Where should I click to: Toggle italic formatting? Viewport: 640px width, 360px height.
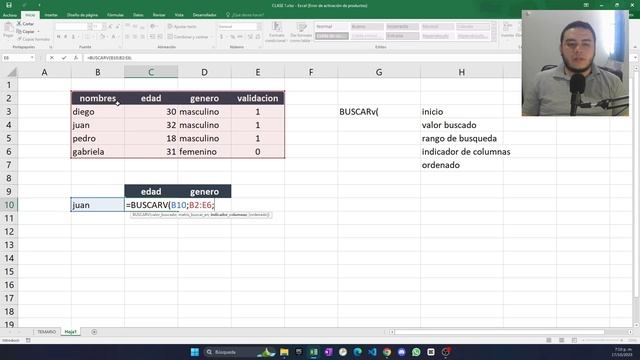click(x=66, y=37)
